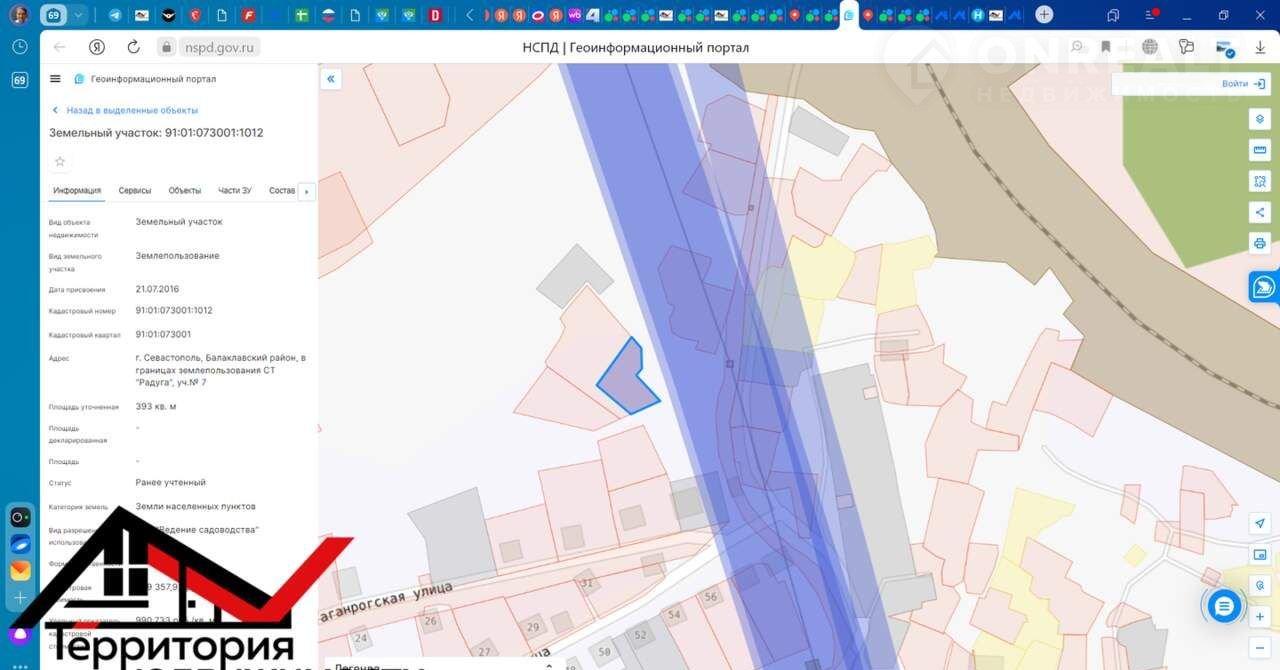
Task: Open the Объекты tab
Action: pyautogui.click(x=185, y=191)
